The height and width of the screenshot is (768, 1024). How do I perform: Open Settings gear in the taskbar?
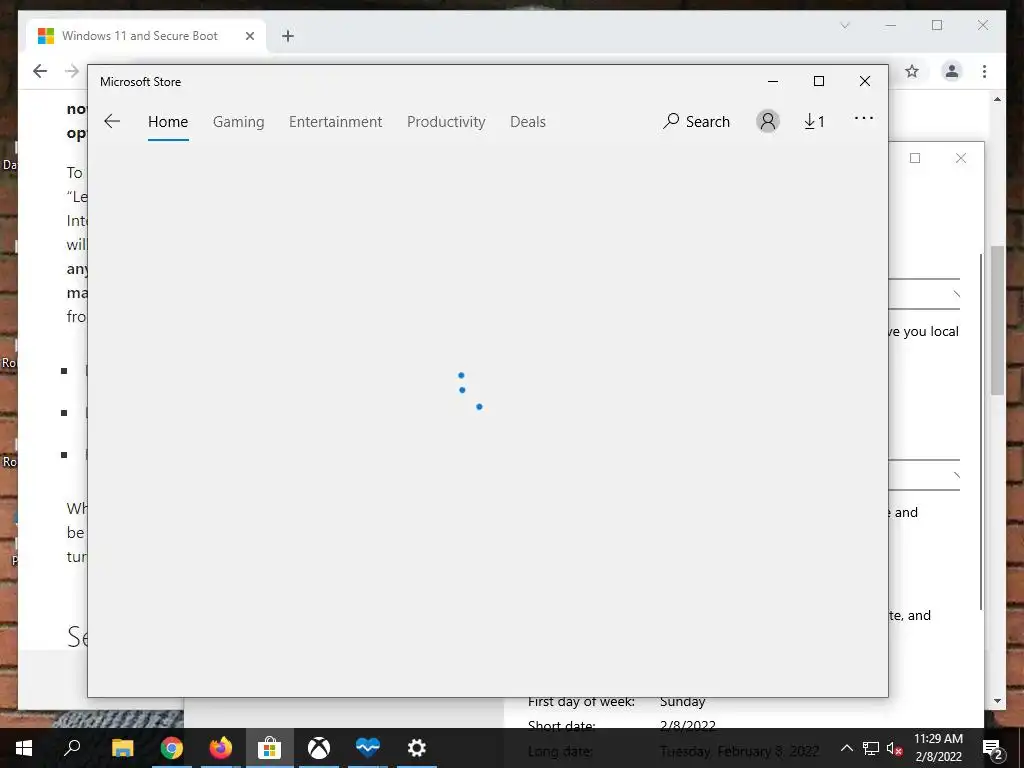click(417, 748)
